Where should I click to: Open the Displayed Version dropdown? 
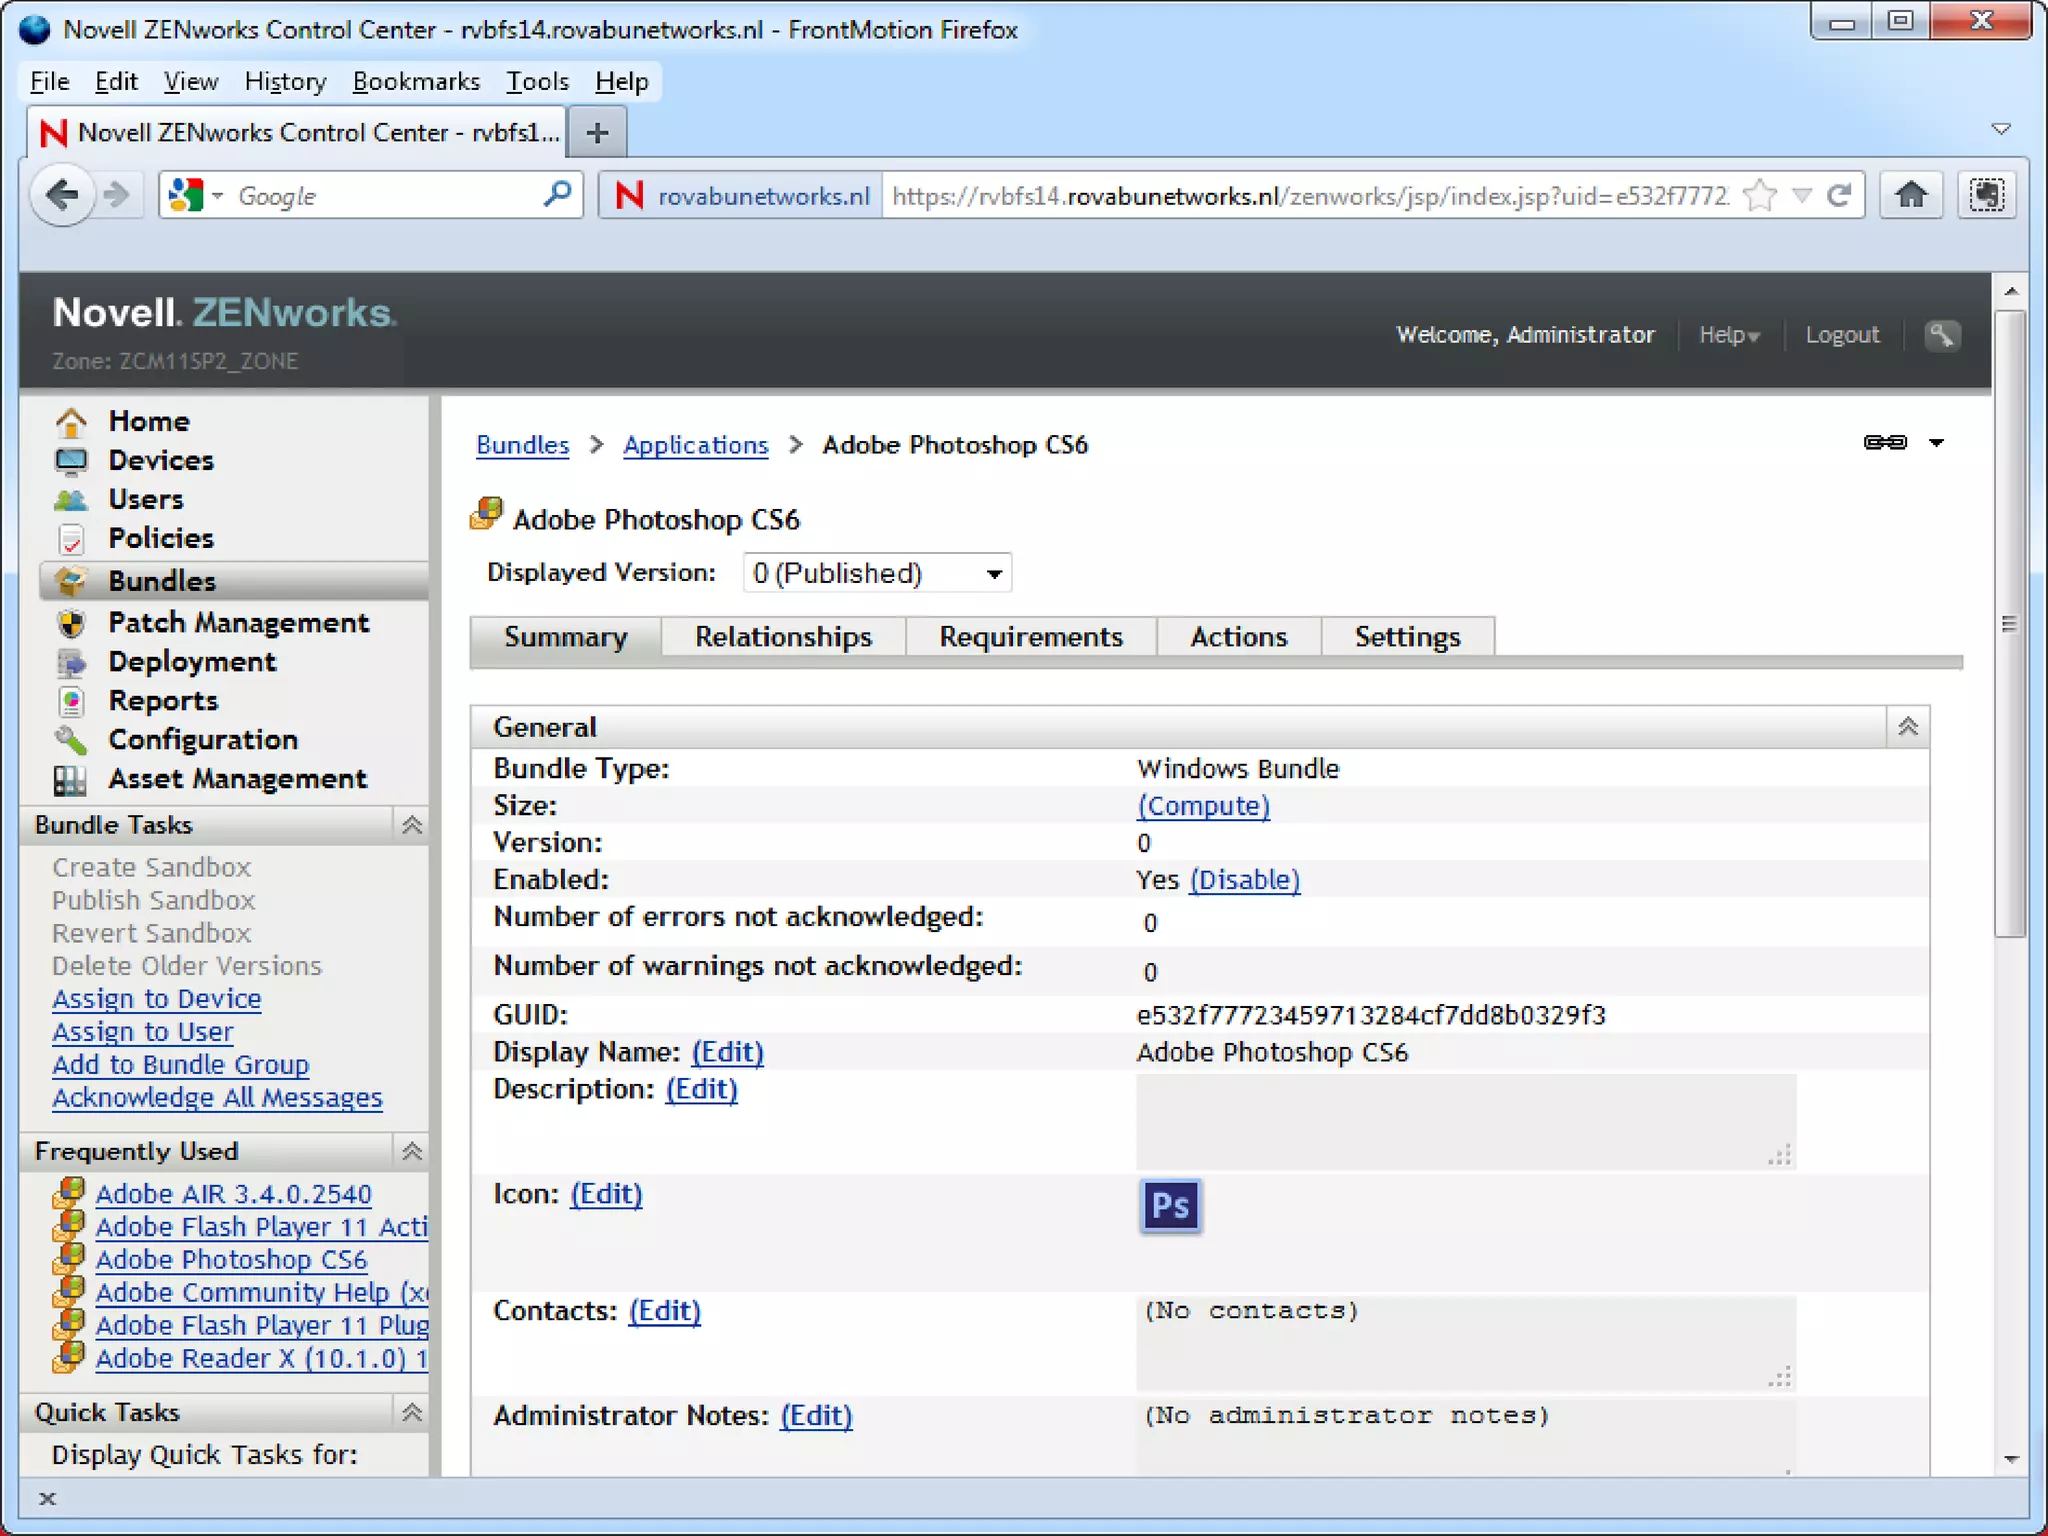click(877, 574)
